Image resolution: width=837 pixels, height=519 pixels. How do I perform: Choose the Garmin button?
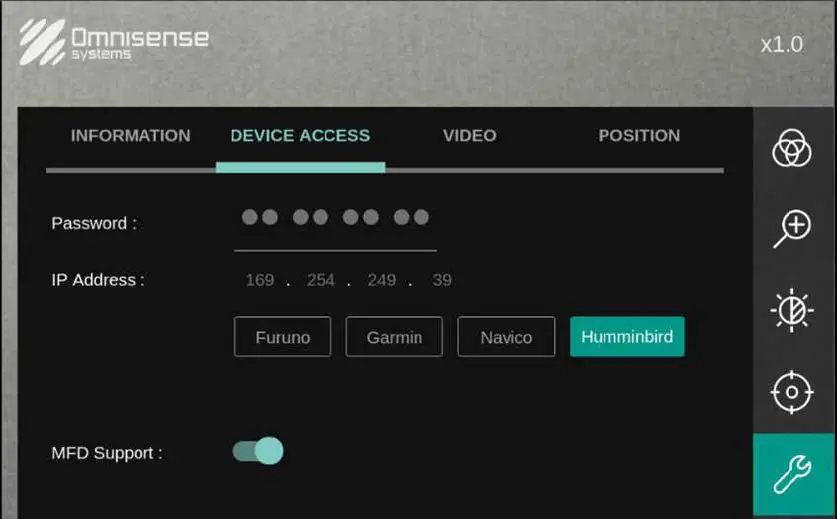coord(394,337)
